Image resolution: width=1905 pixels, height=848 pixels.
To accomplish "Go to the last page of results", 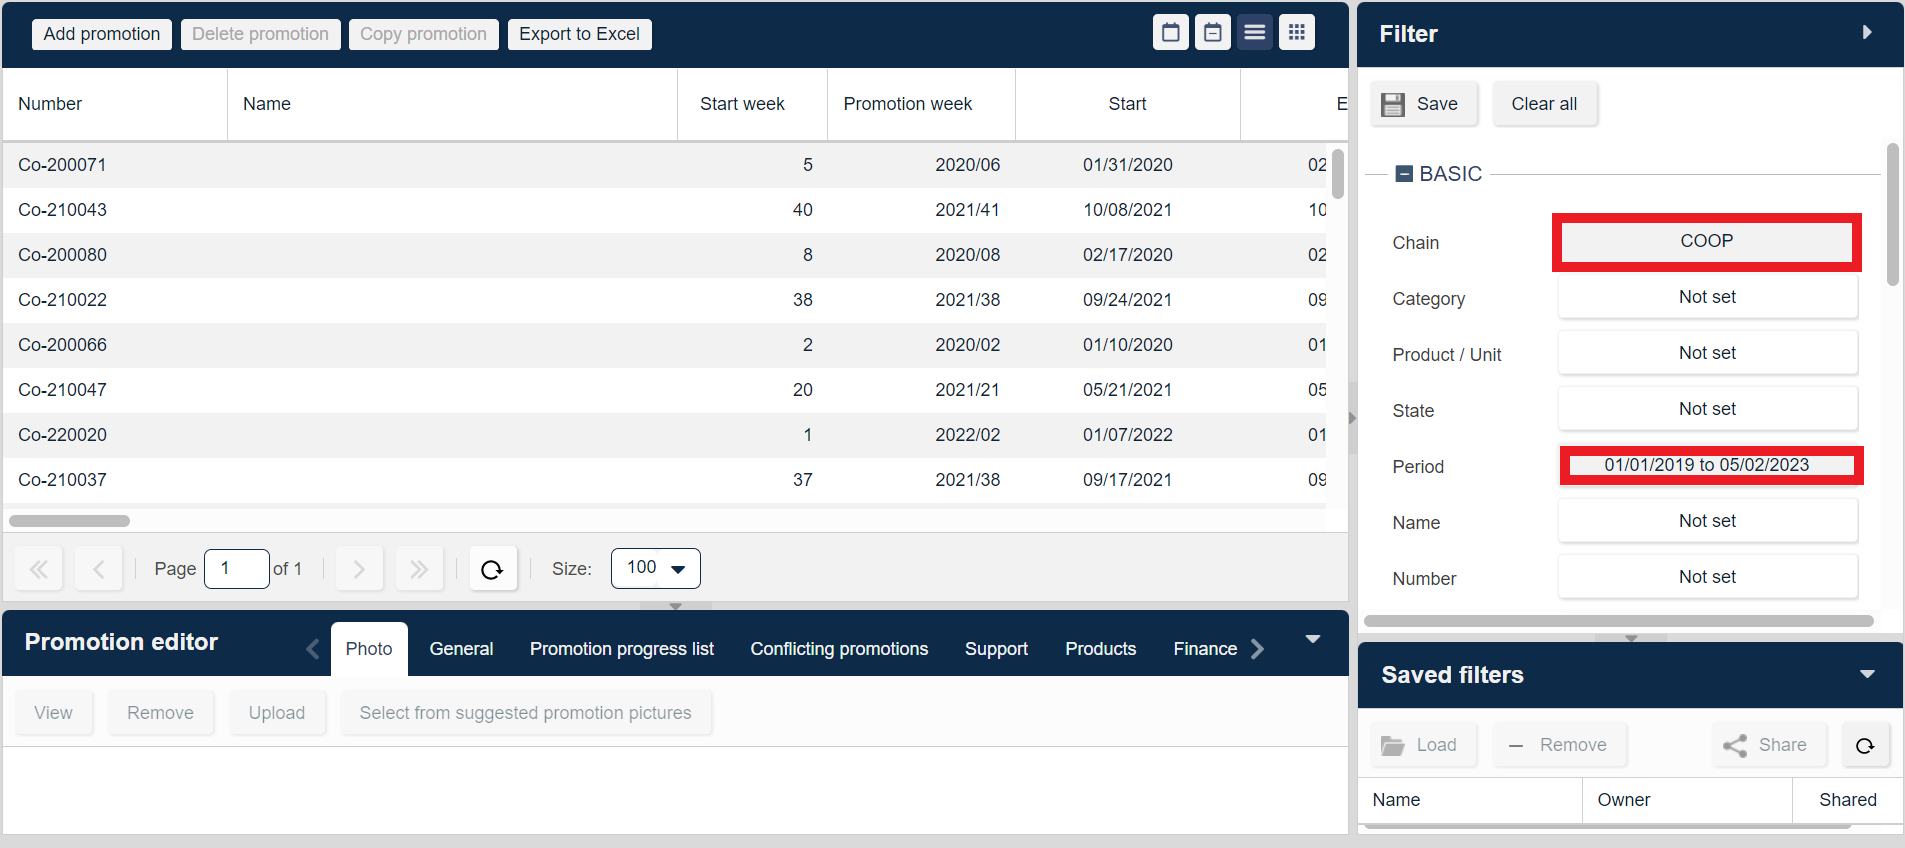I will tap(418, 569).
